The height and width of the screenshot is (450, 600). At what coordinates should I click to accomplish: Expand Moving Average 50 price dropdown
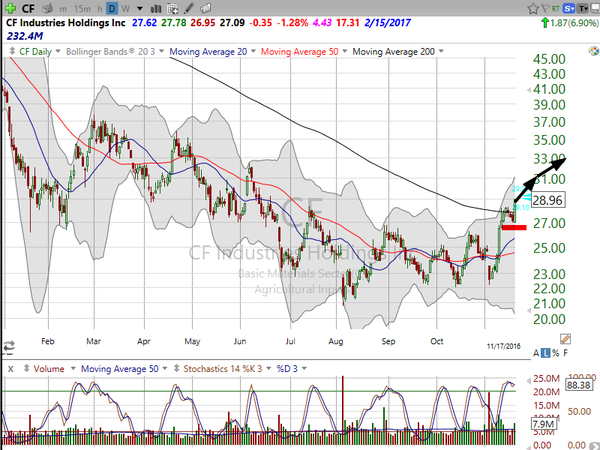pos(344,51)
